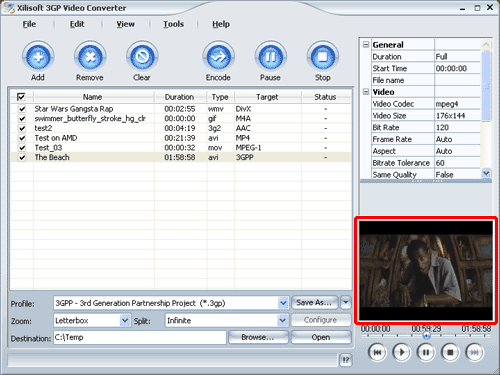Sort list by the Status column header
This screenshot has height=375, width=500.
coord(326,97)
